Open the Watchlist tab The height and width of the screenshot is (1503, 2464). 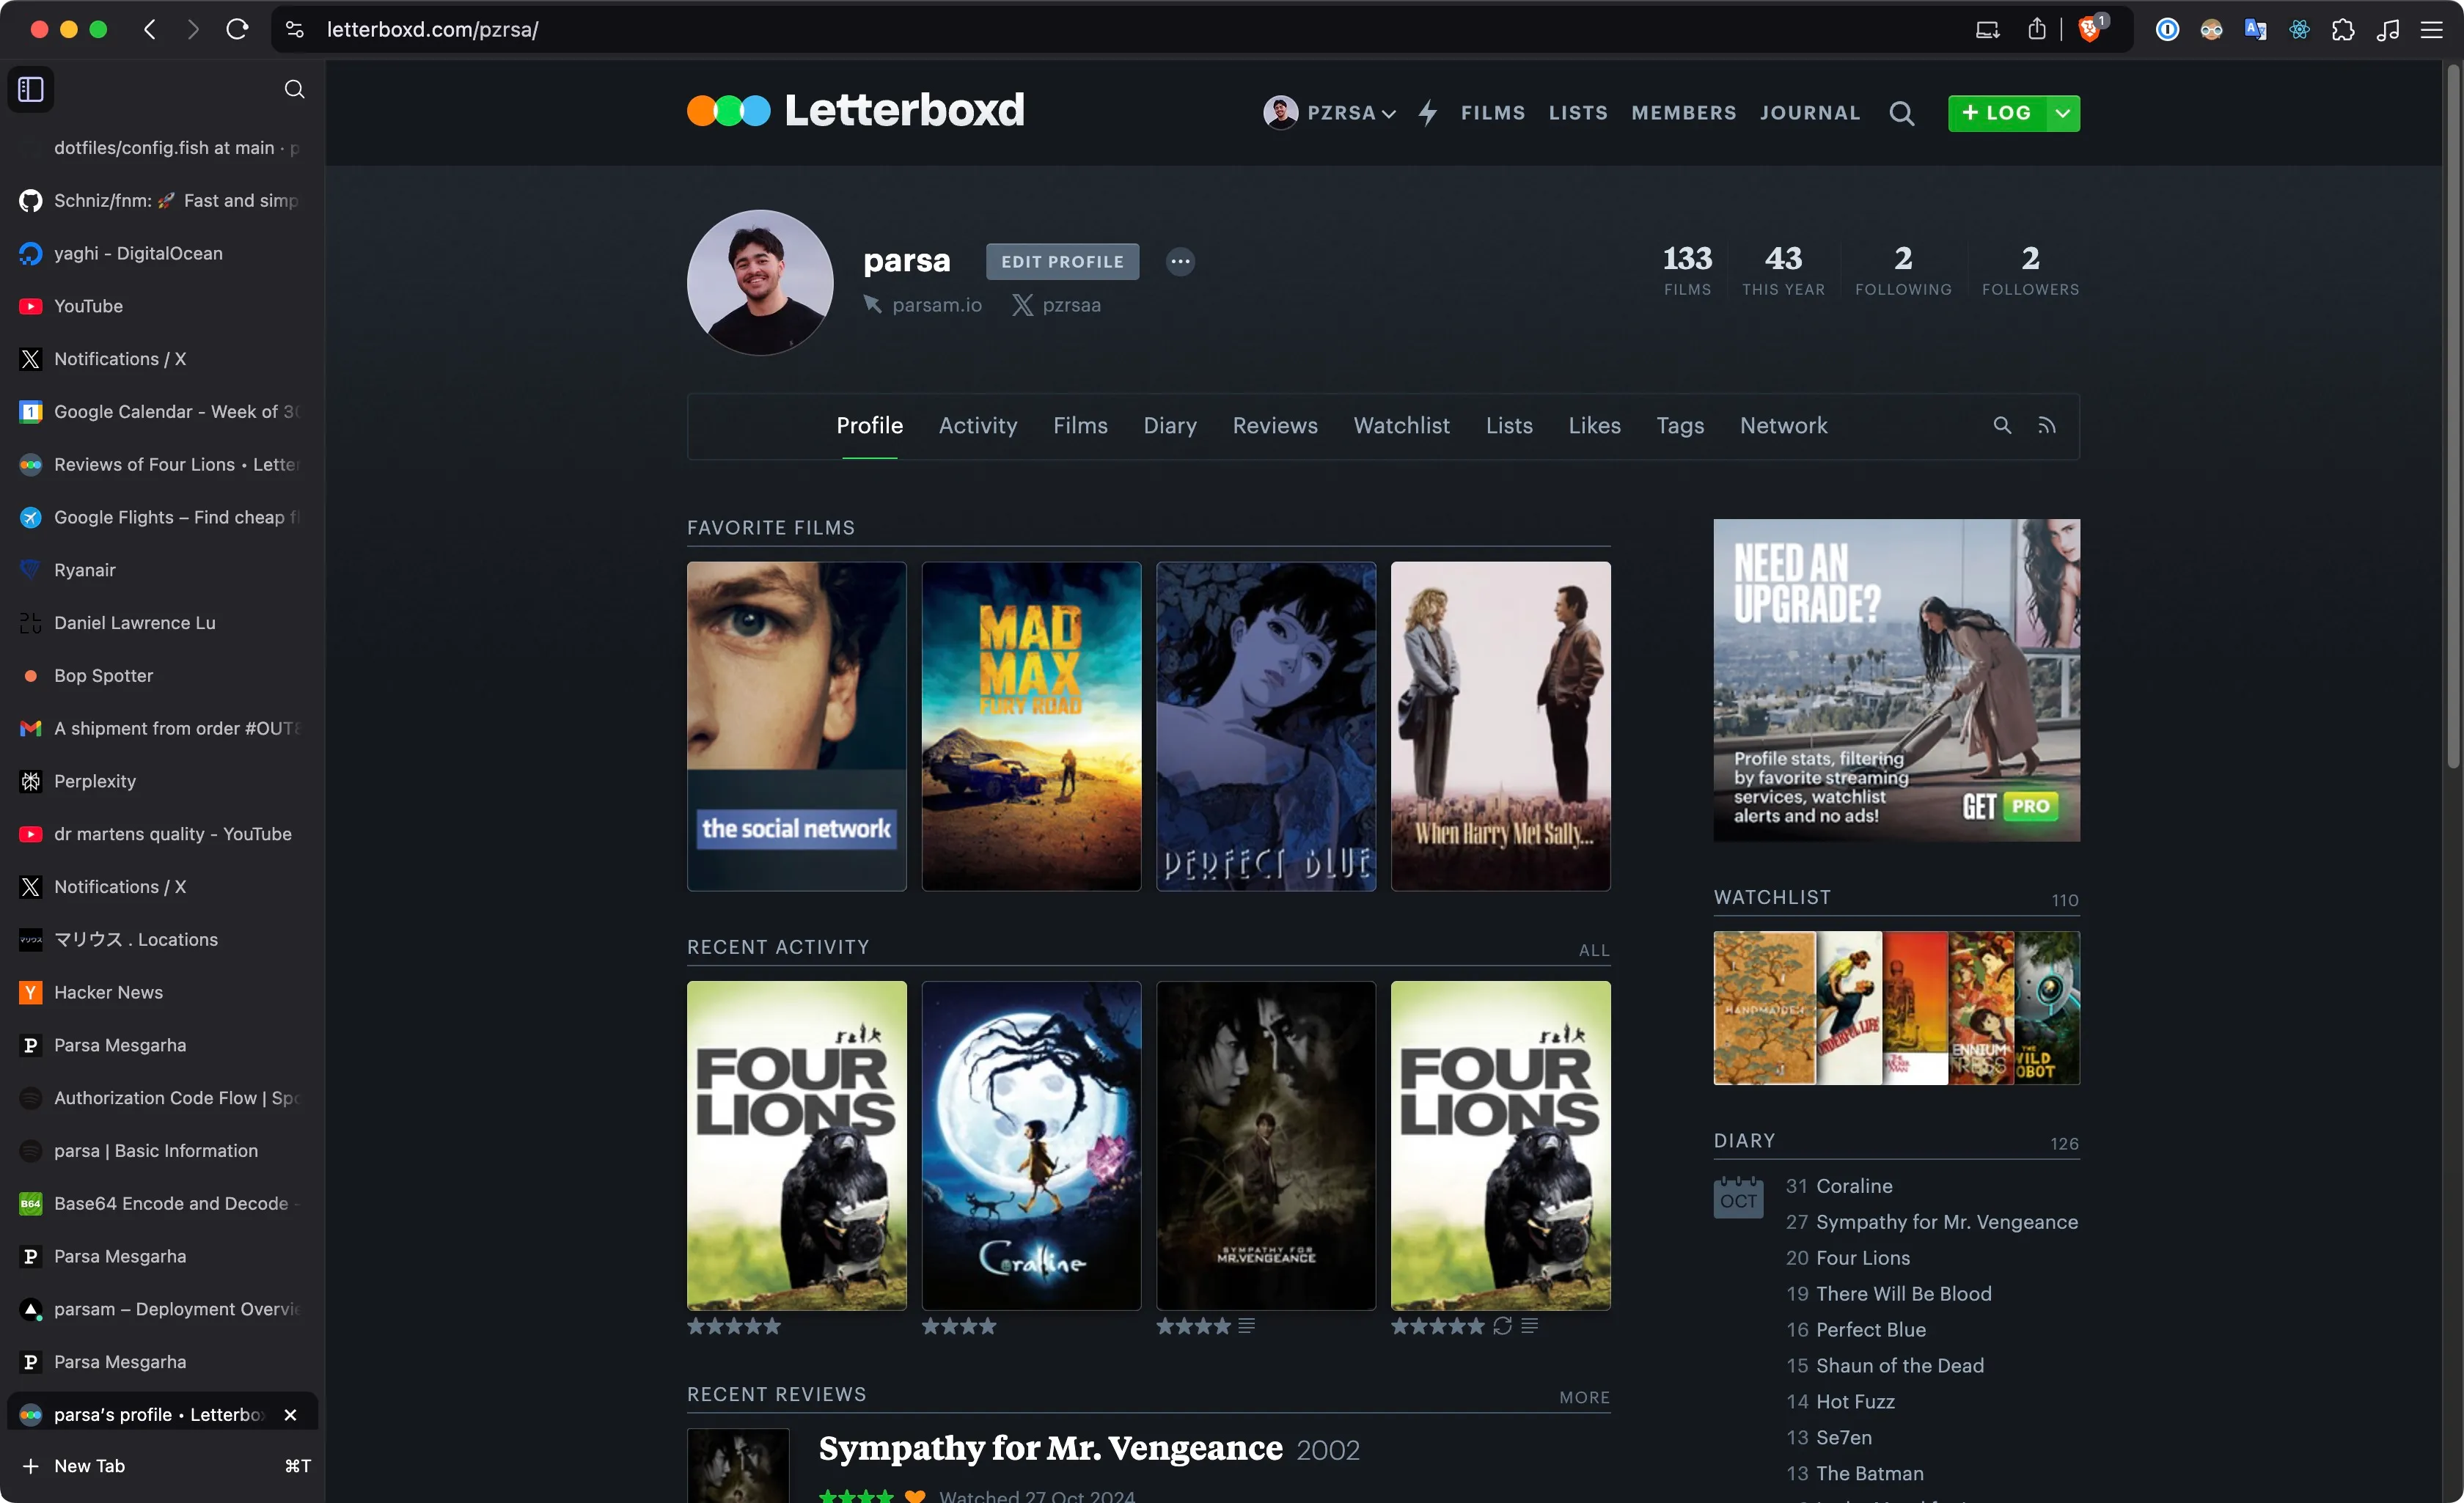(x=1401, y=425)
